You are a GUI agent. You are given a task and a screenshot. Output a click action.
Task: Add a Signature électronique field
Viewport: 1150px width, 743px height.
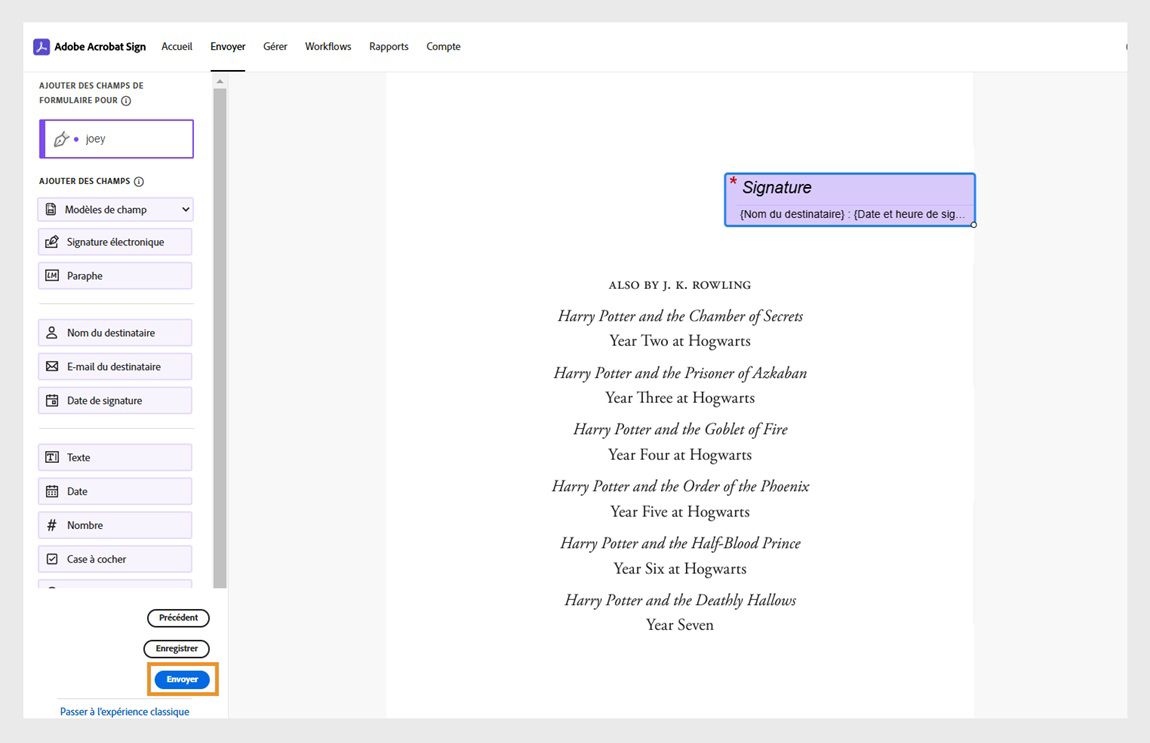(x=115, y=242)
